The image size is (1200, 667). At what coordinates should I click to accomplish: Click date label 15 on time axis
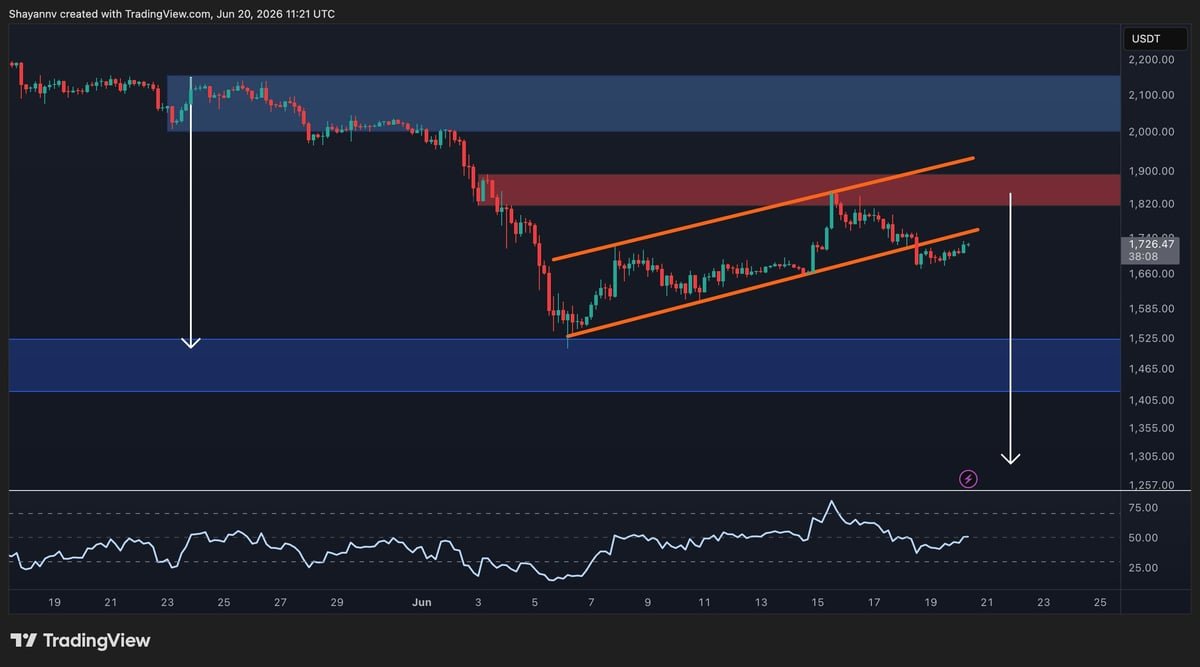pos(818,603)
